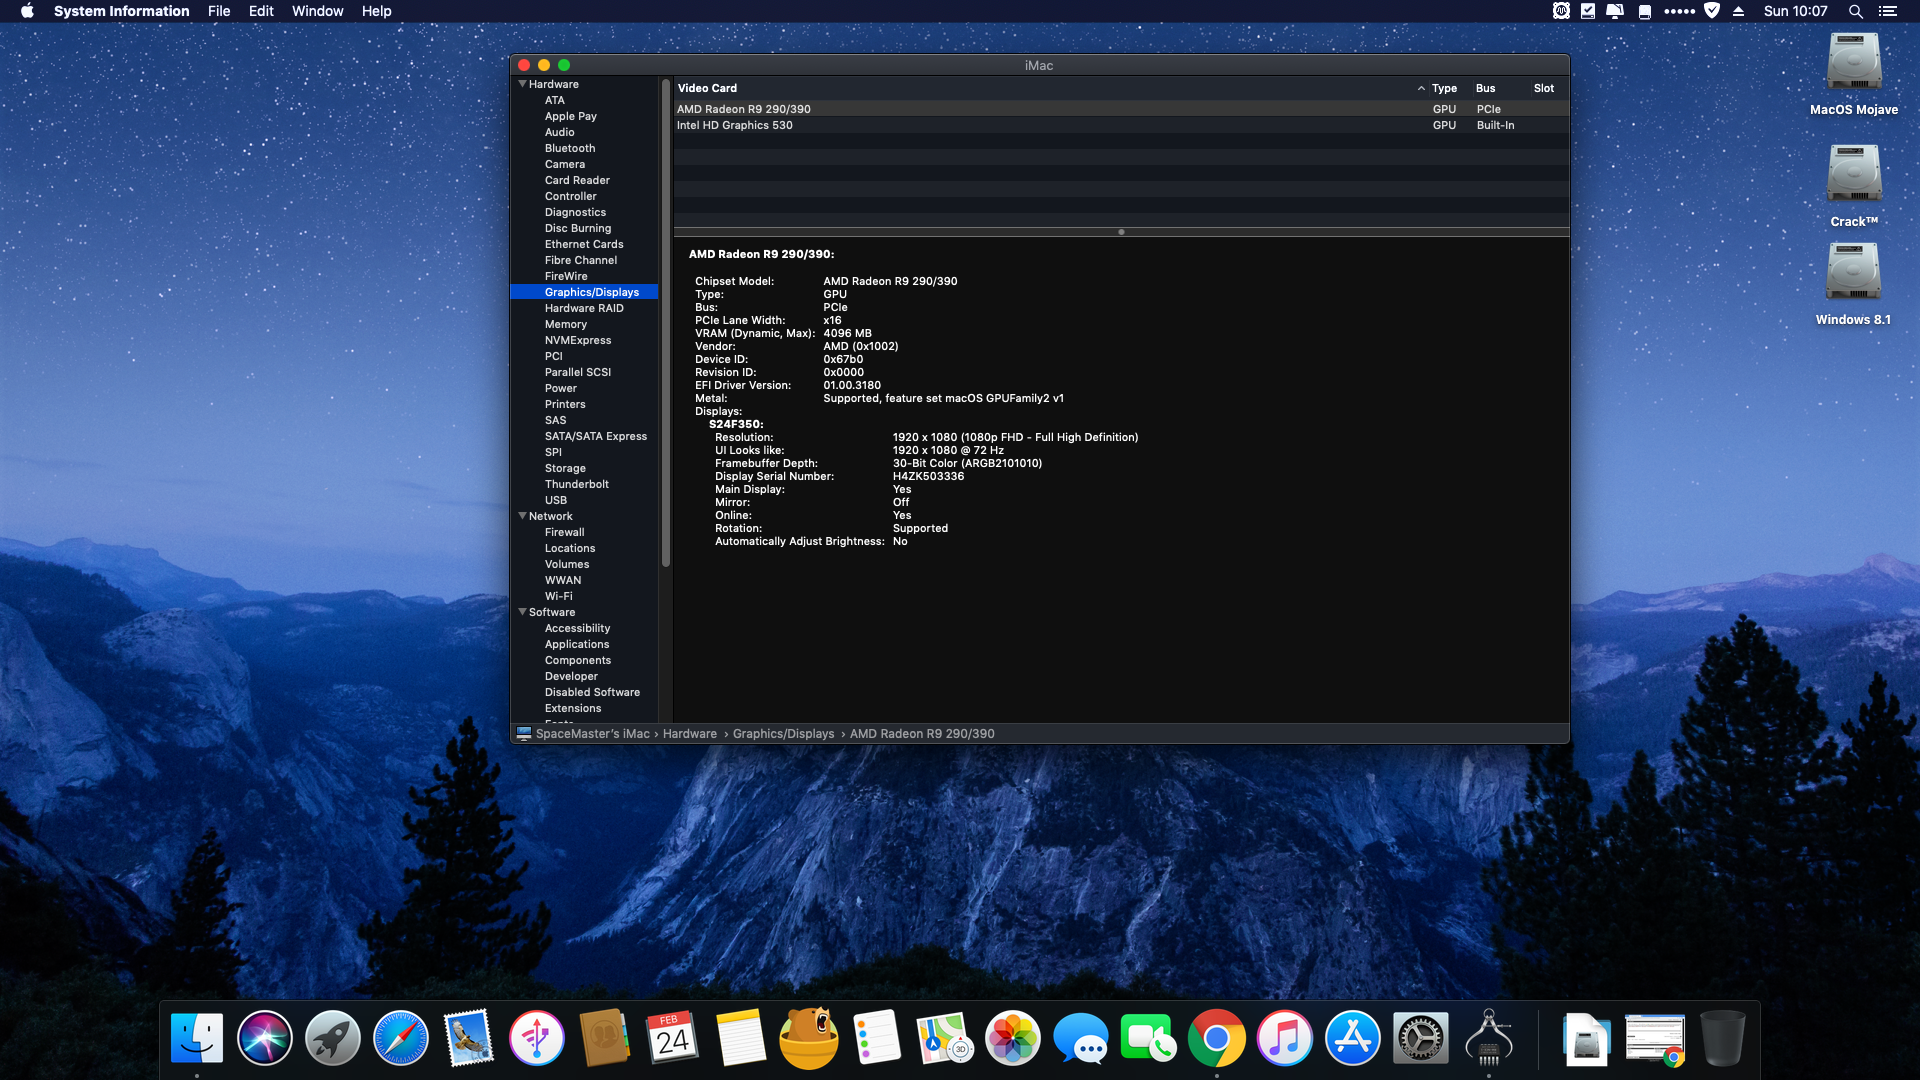Select Extensions under Software
This screenshot has height=1080, width=1920.
click(x=573, y=708)
